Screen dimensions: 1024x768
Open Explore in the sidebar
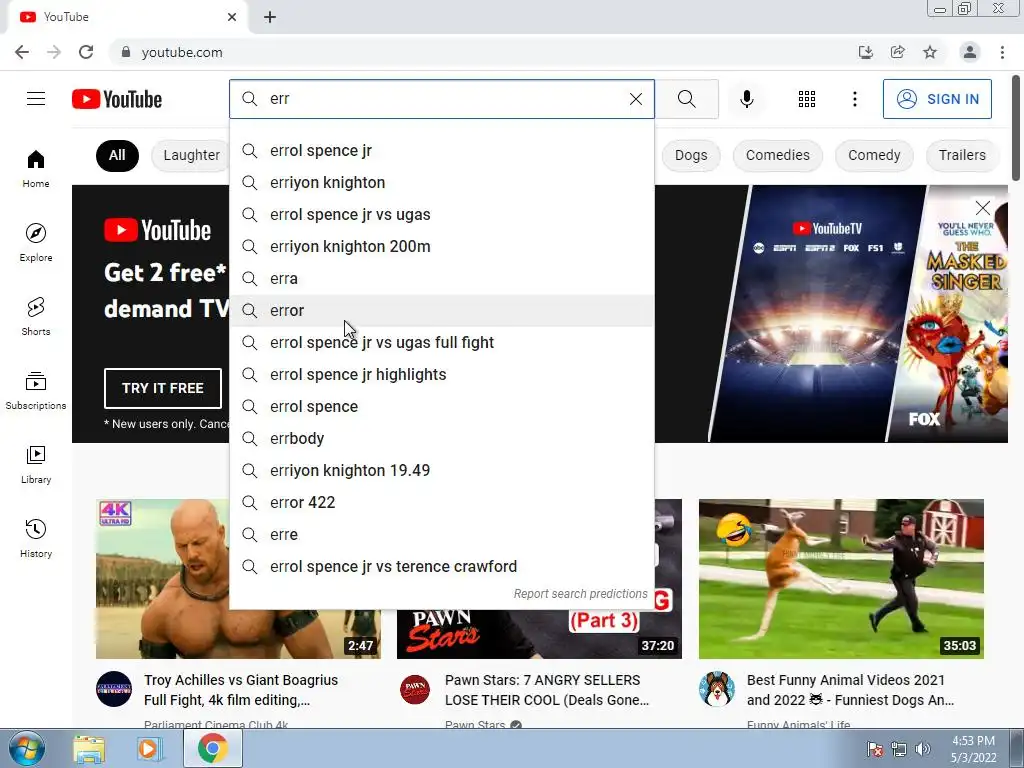pyautogui.click(x=36, y=242)
